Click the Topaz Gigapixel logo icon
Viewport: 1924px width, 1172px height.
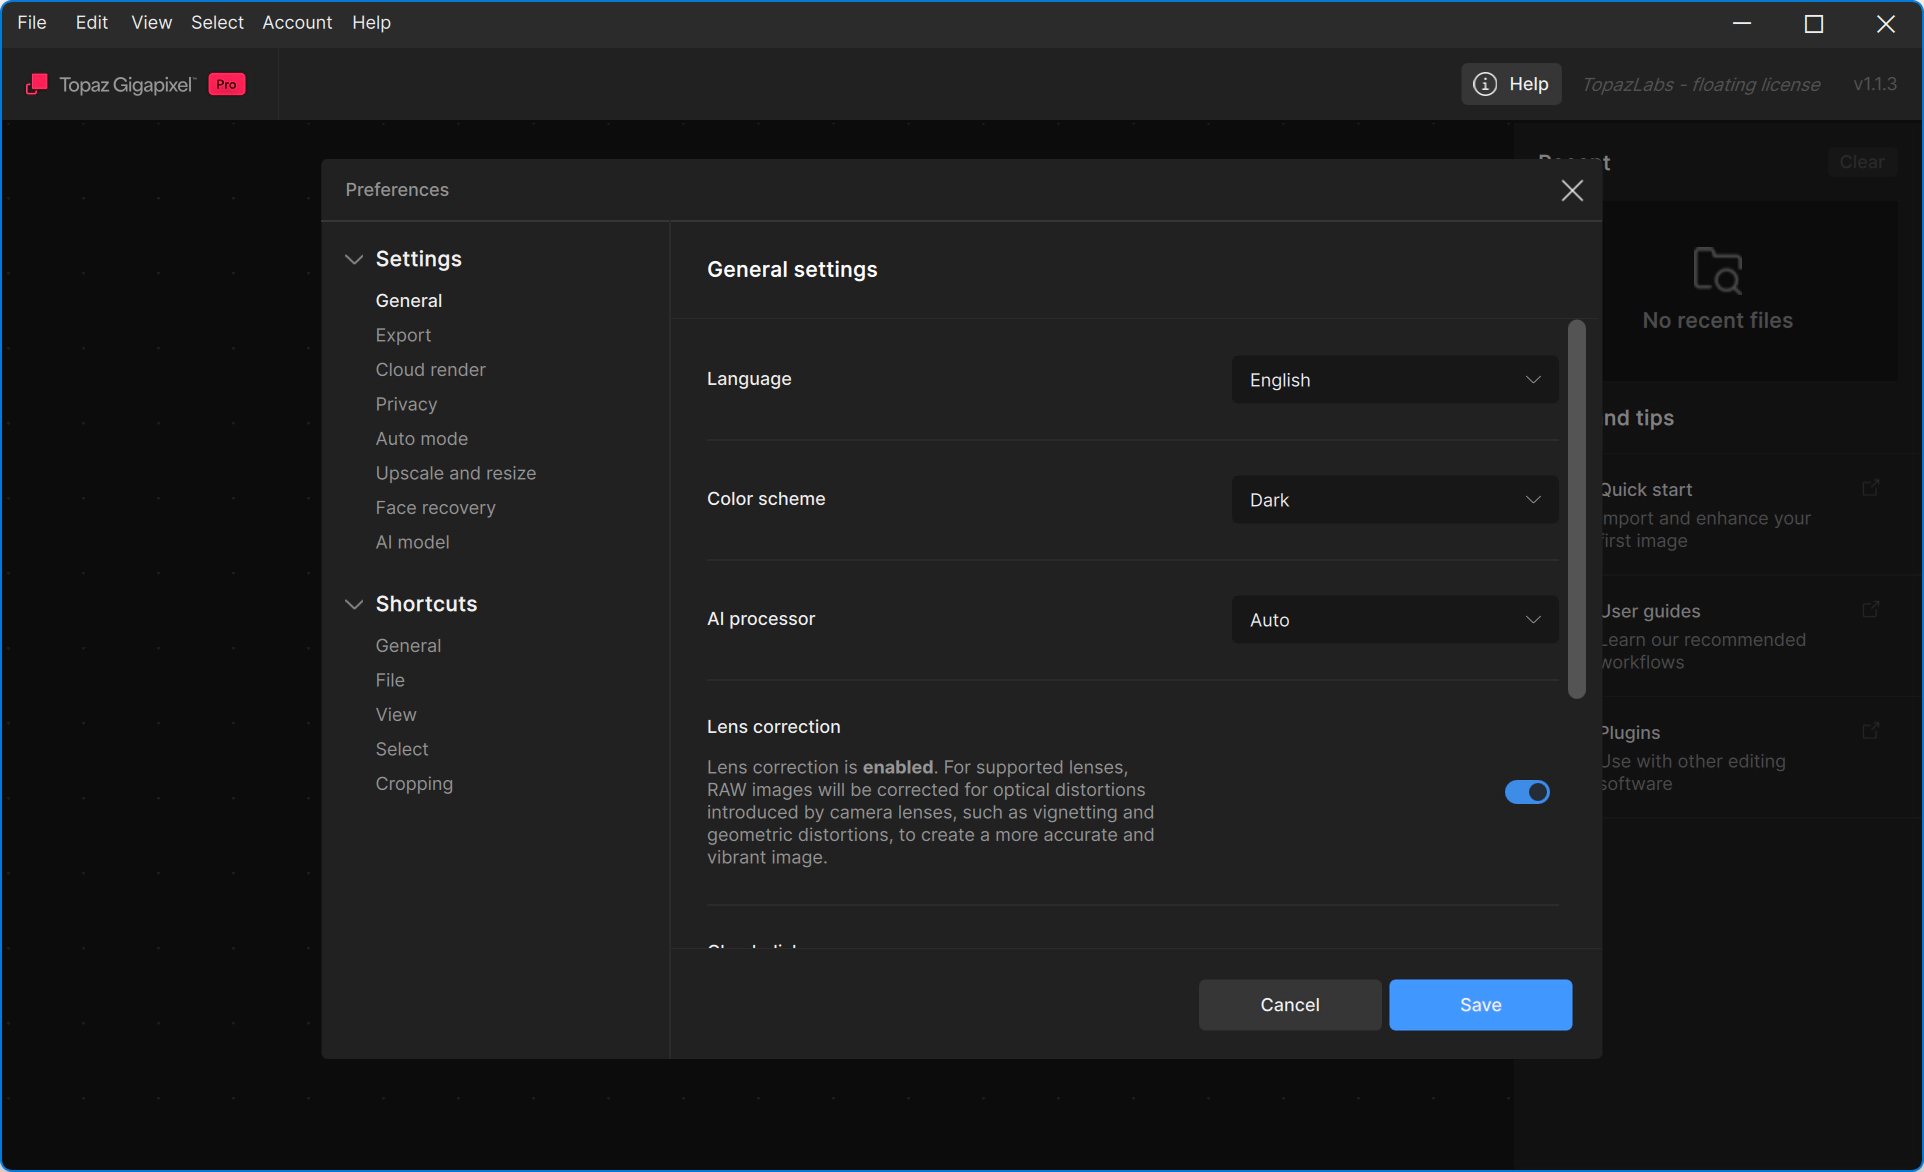click(x=37, y=85)
